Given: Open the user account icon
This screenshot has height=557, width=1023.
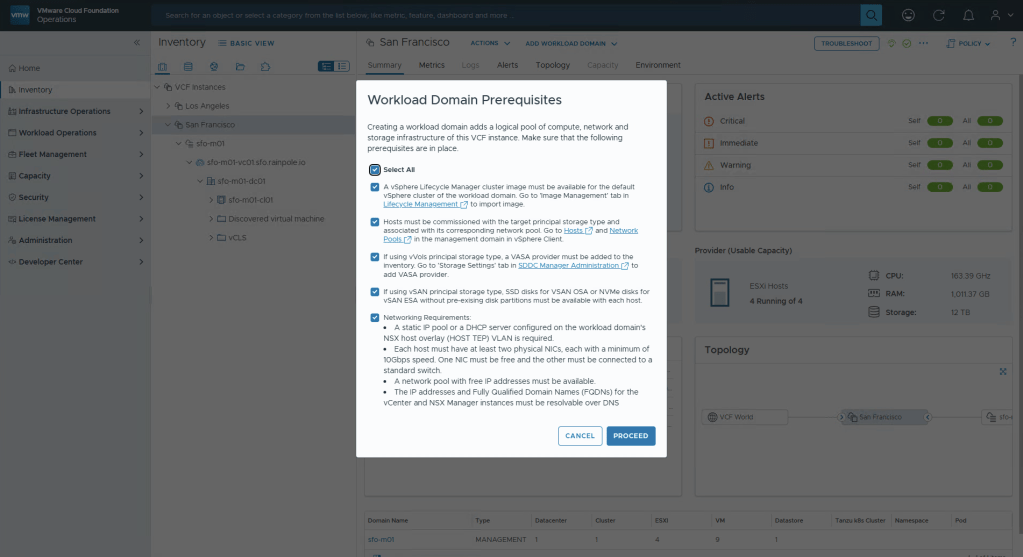Looking at the screenshot, I should (x=995, y=15).
